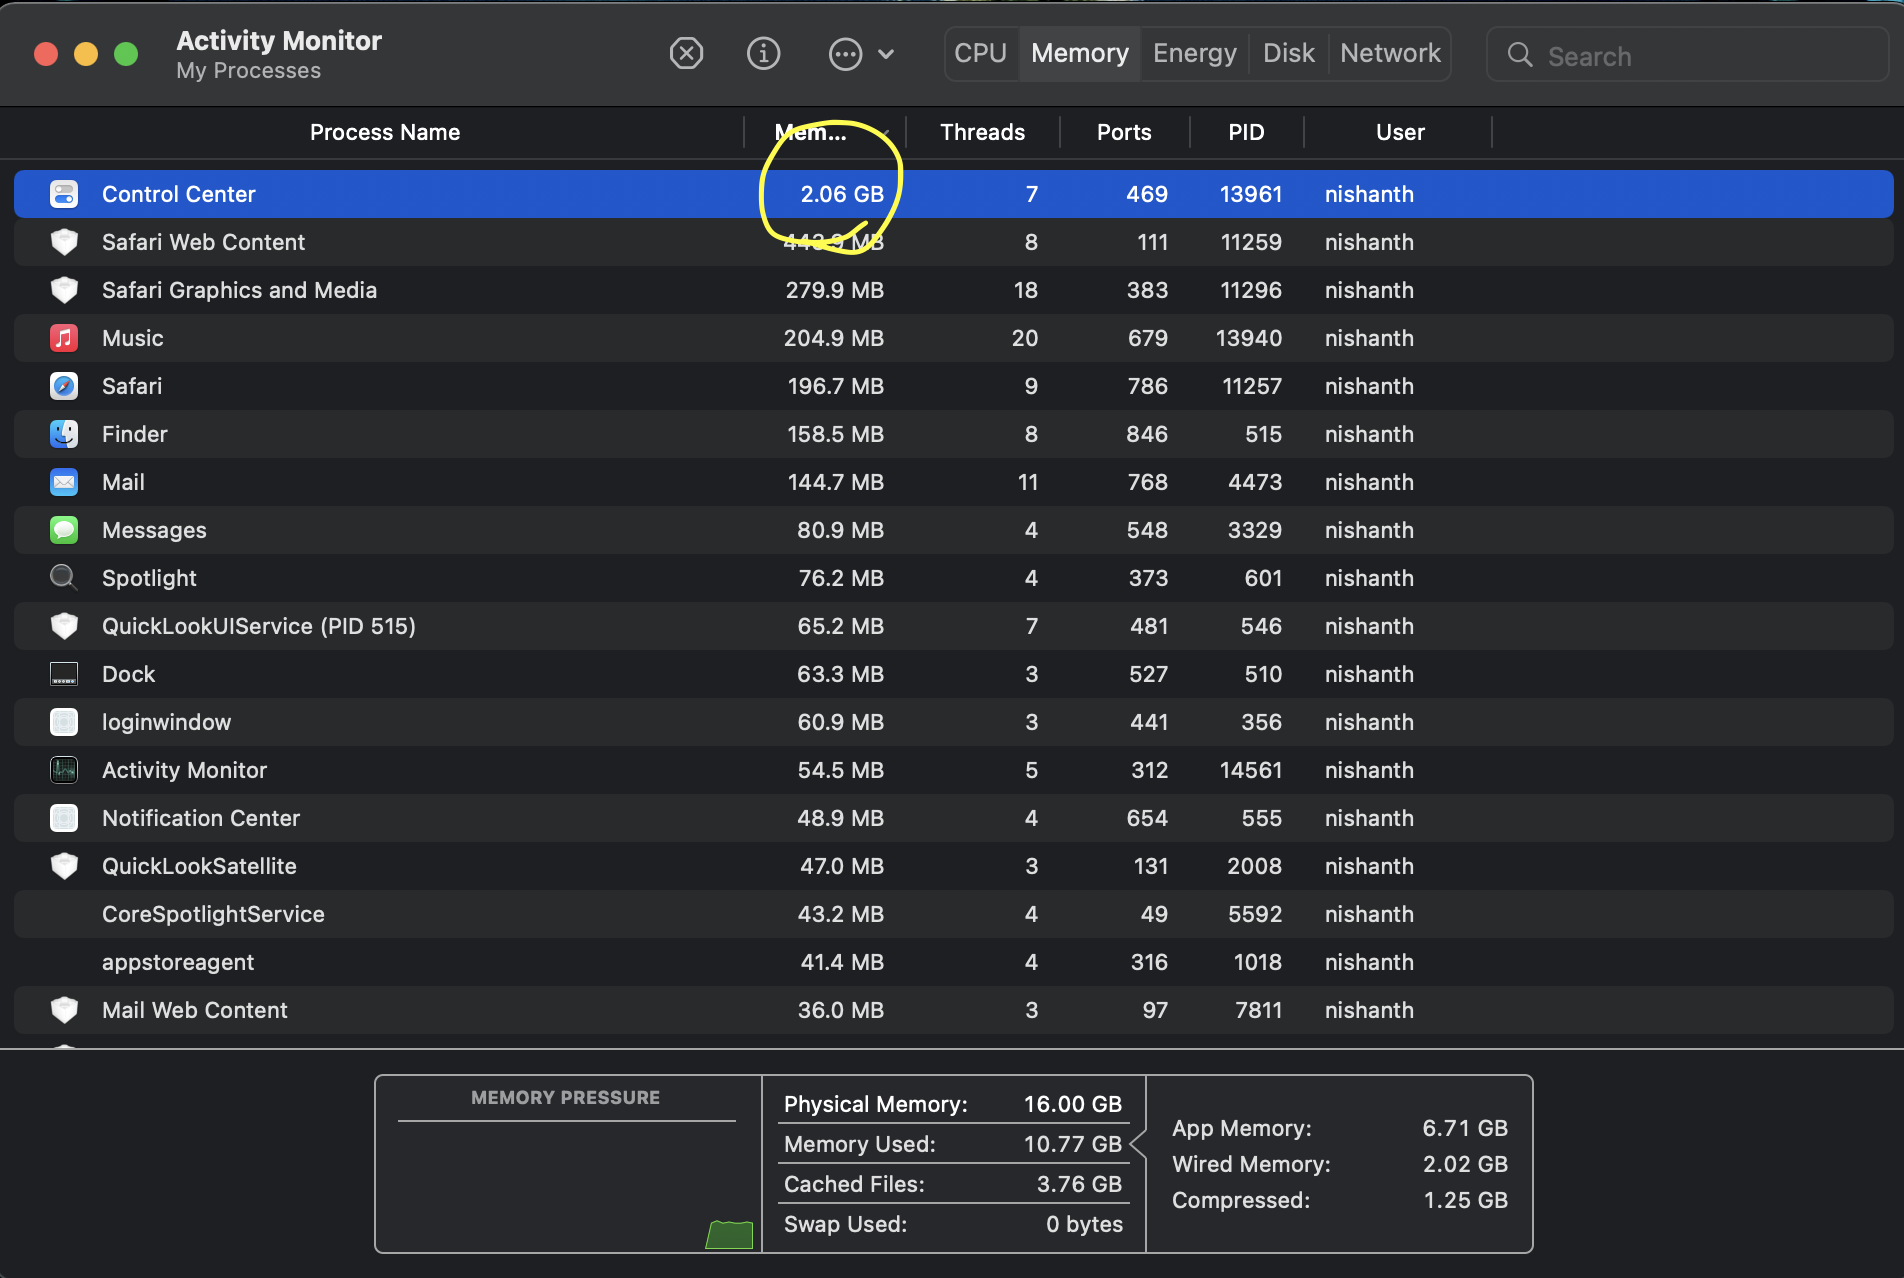
Task: Click Mail memory value 144.7 MB
Action: tap(836, 482)
